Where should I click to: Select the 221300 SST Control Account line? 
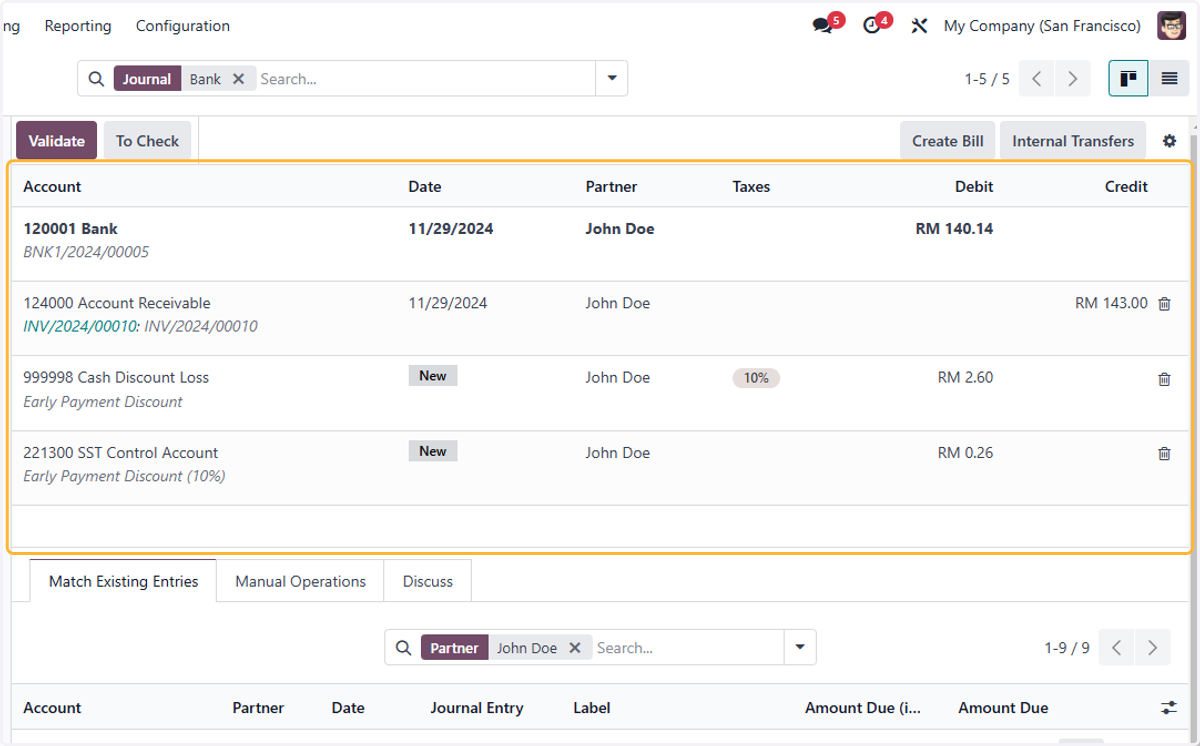click(x=600, y=468)
